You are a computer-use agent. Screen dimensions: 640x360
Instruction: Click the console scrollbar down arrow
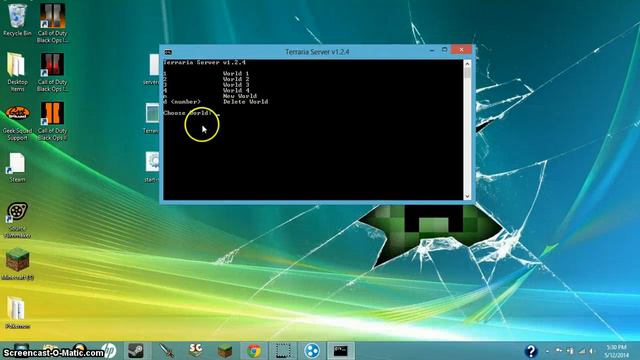467,196
